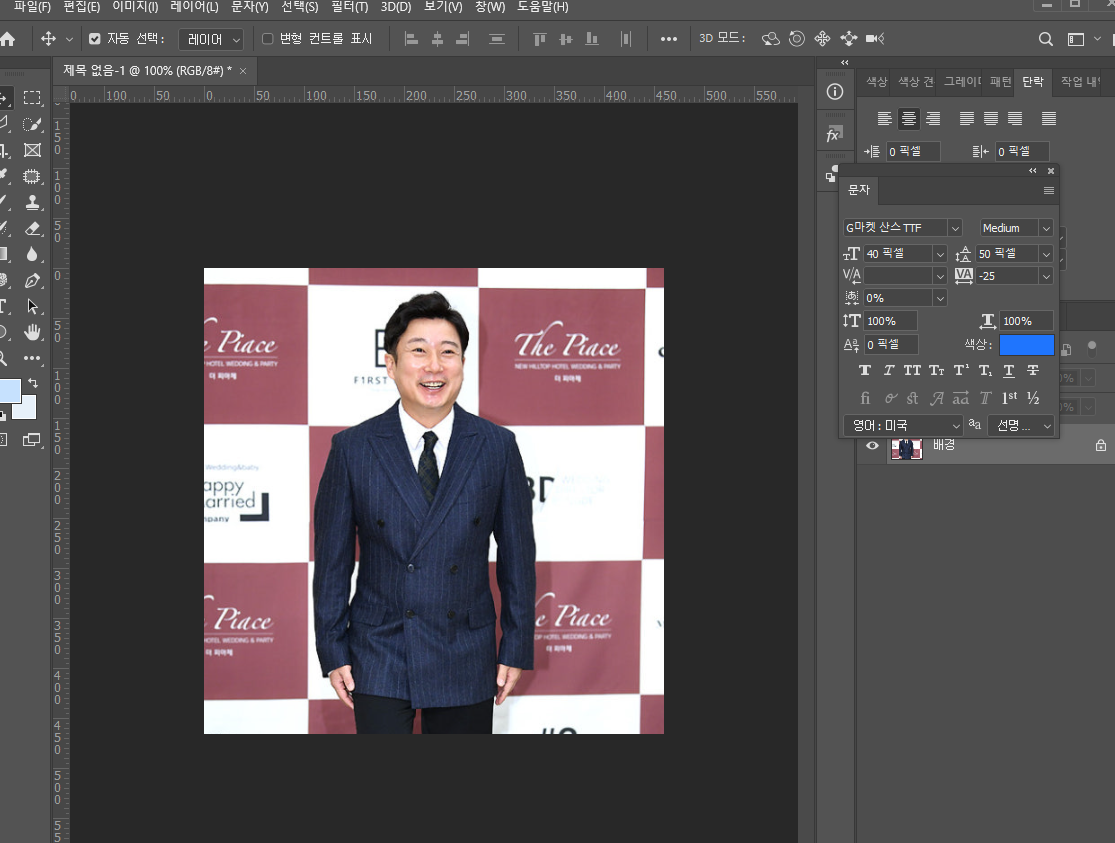
Task: Open 레이어(L) menu
Action: [x=194, y=7]
